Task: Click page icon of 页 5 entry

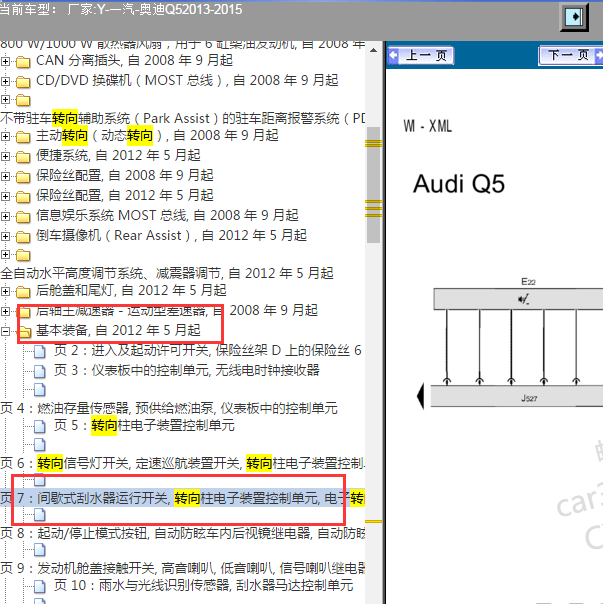Action: 40,426
